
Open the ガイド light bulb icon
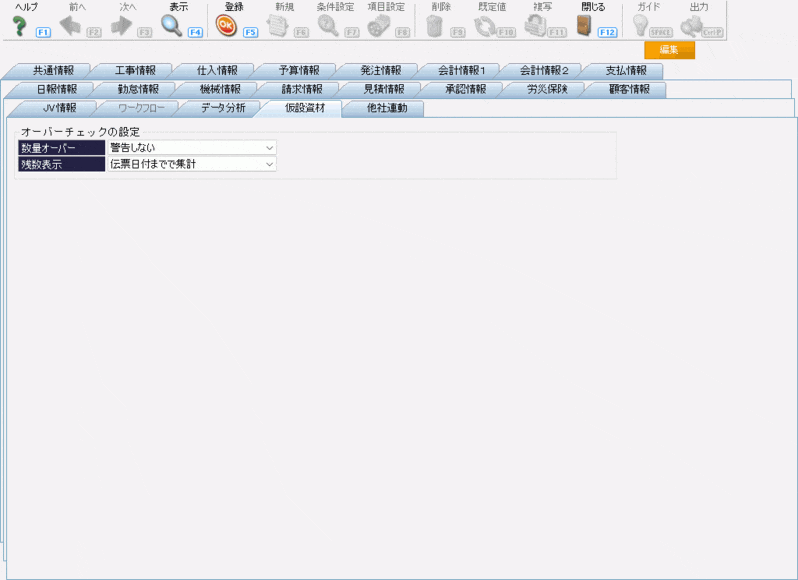(x=640, y=26)
